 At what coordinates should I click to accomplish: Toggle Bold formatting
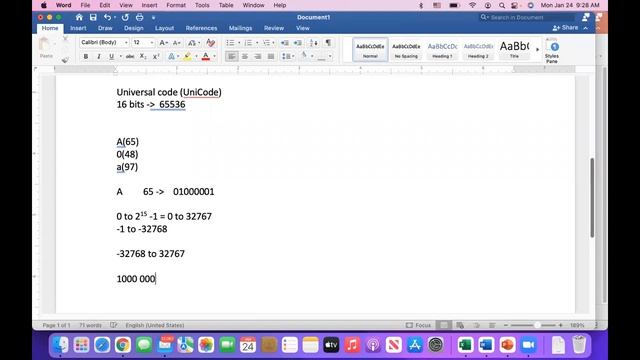click(x=86, y=57)
